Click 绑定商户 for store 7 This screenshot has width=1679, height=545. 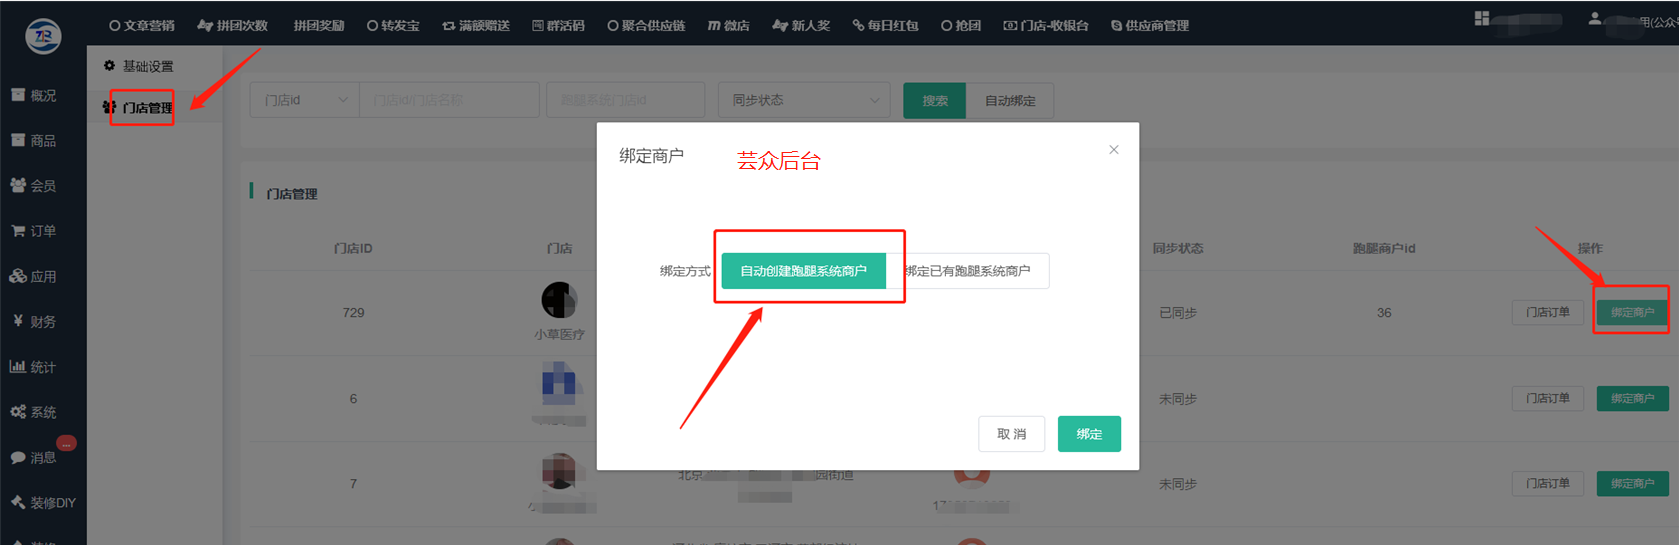tap(1632, 483)
